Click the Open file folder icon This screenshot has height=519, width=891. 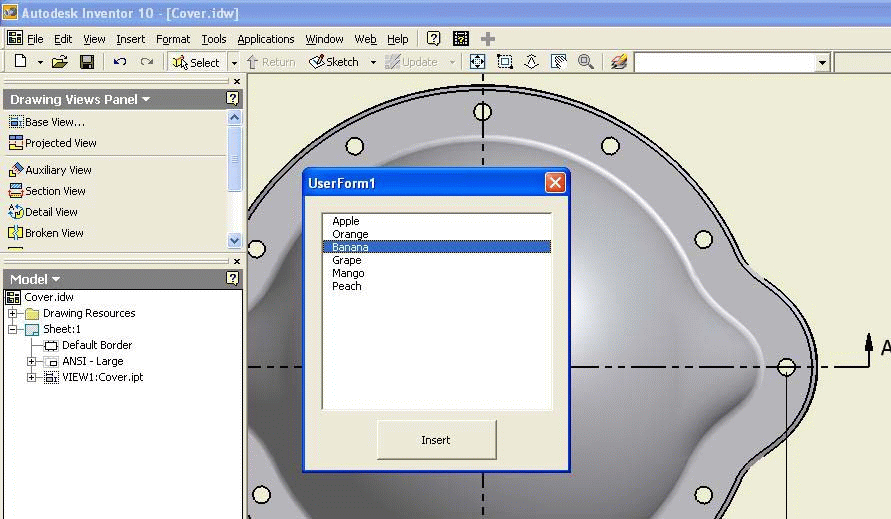click(60, 61)
